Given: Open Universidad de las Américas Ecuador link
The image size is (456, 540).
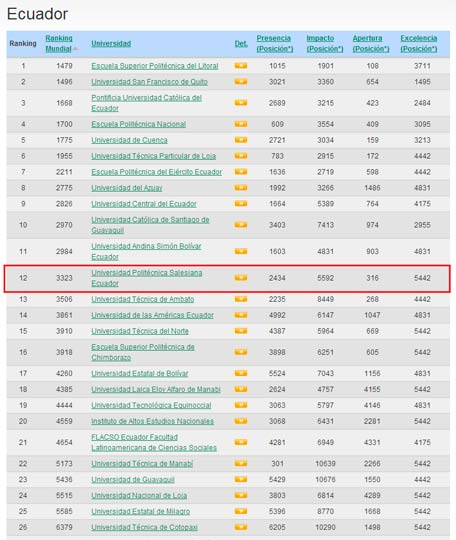Looking at the screenshot, I should [153, 315].
